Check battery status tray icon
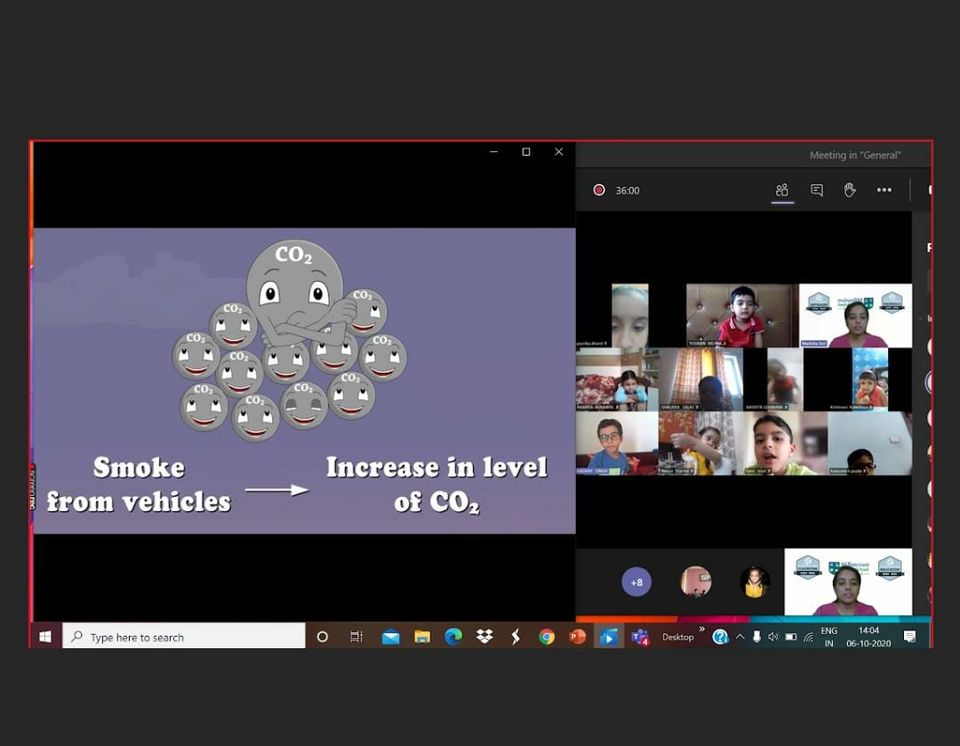Screen dimensions: 960x746 click(x=790, y=637)
